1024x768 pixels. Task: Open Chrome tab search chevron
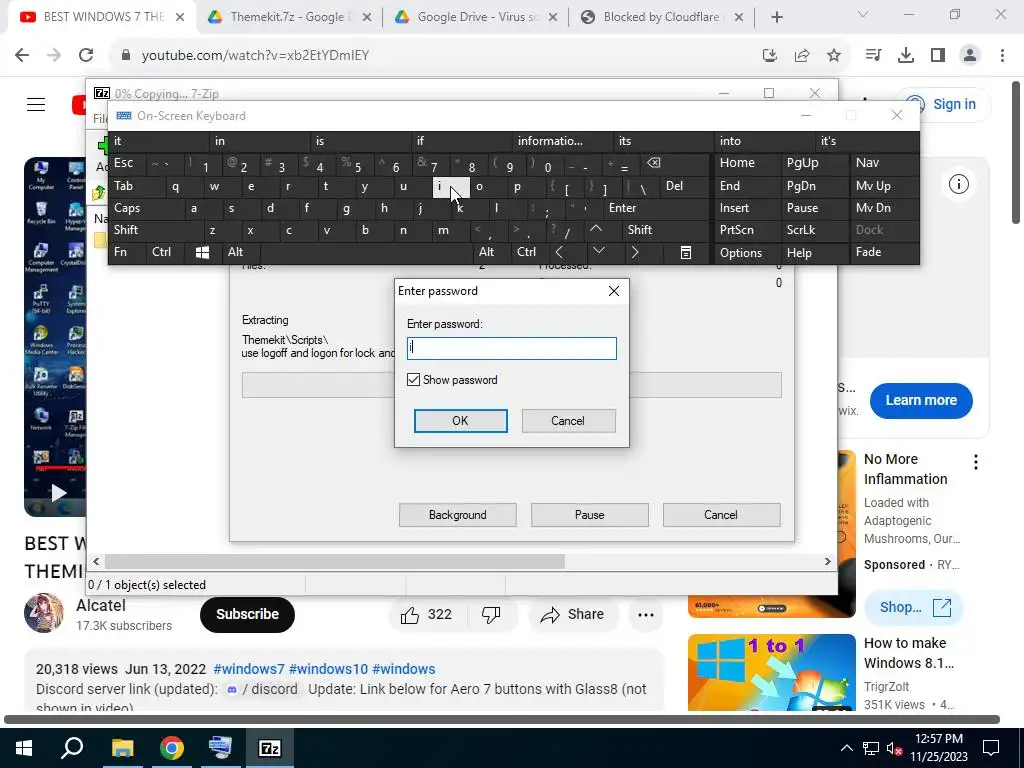tap(863, 14)
